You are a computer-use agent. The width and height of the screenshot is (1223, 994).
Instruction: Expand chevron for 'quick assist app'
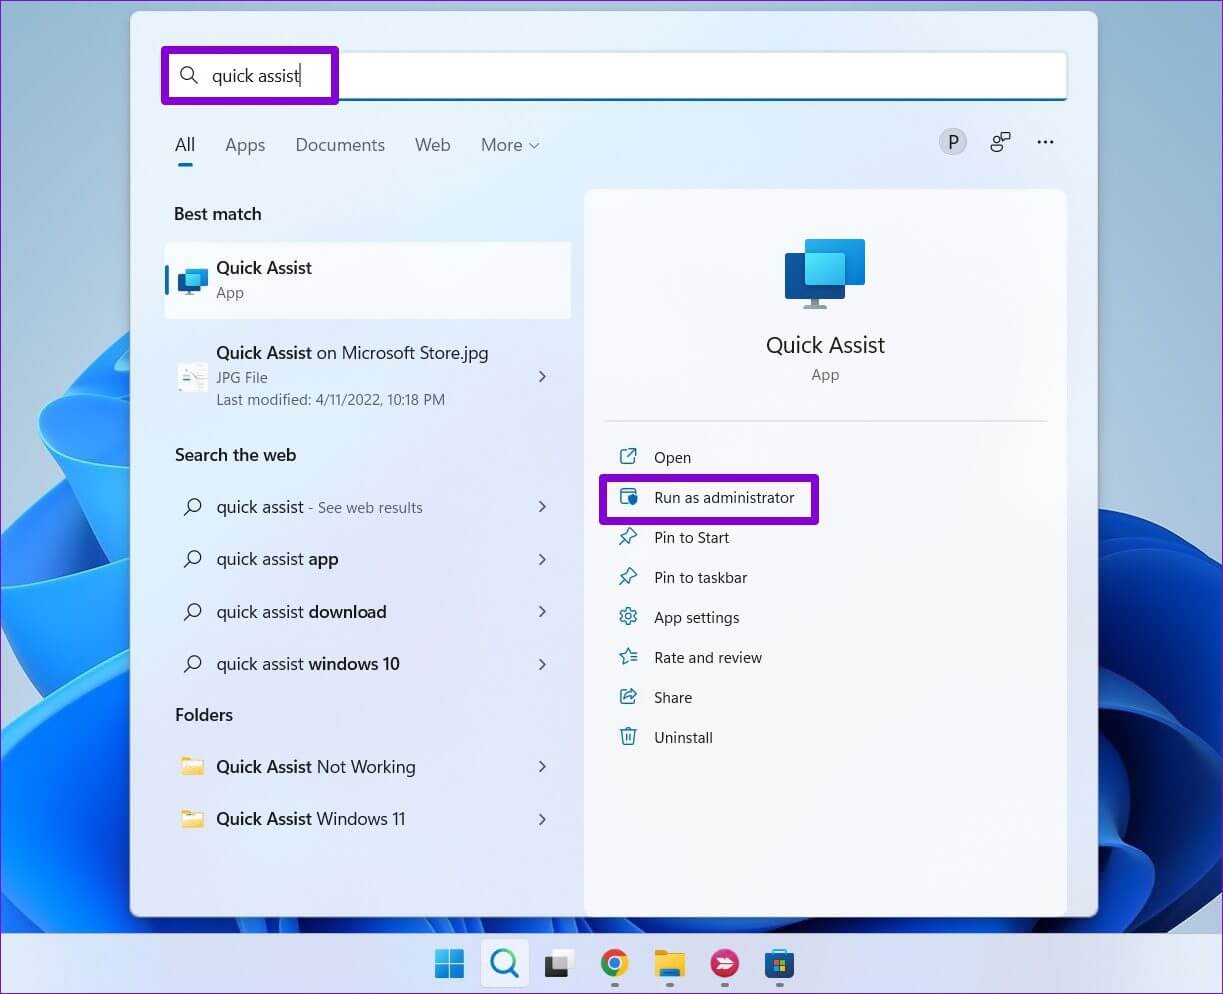coord(542,560)
